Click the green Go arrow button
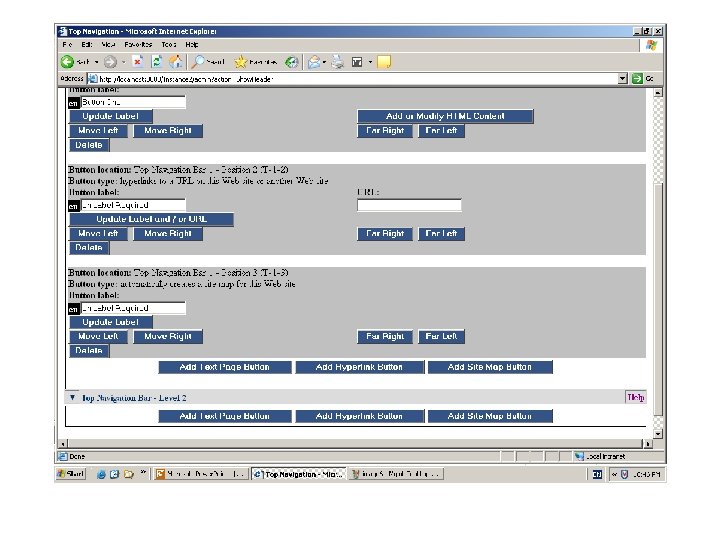This screenshot has height=540, width=720. (637, 79)
